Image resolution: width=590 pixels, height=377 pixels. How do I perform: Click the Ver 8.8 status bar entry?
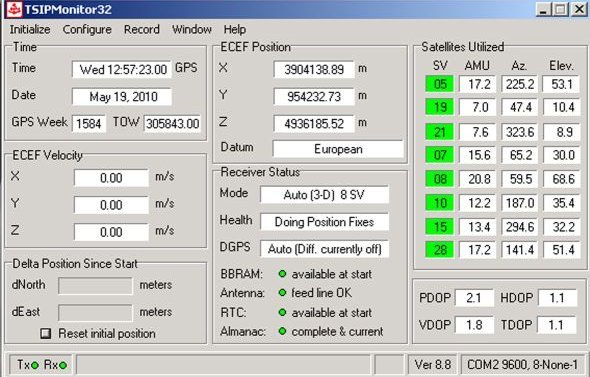point(432,364)
